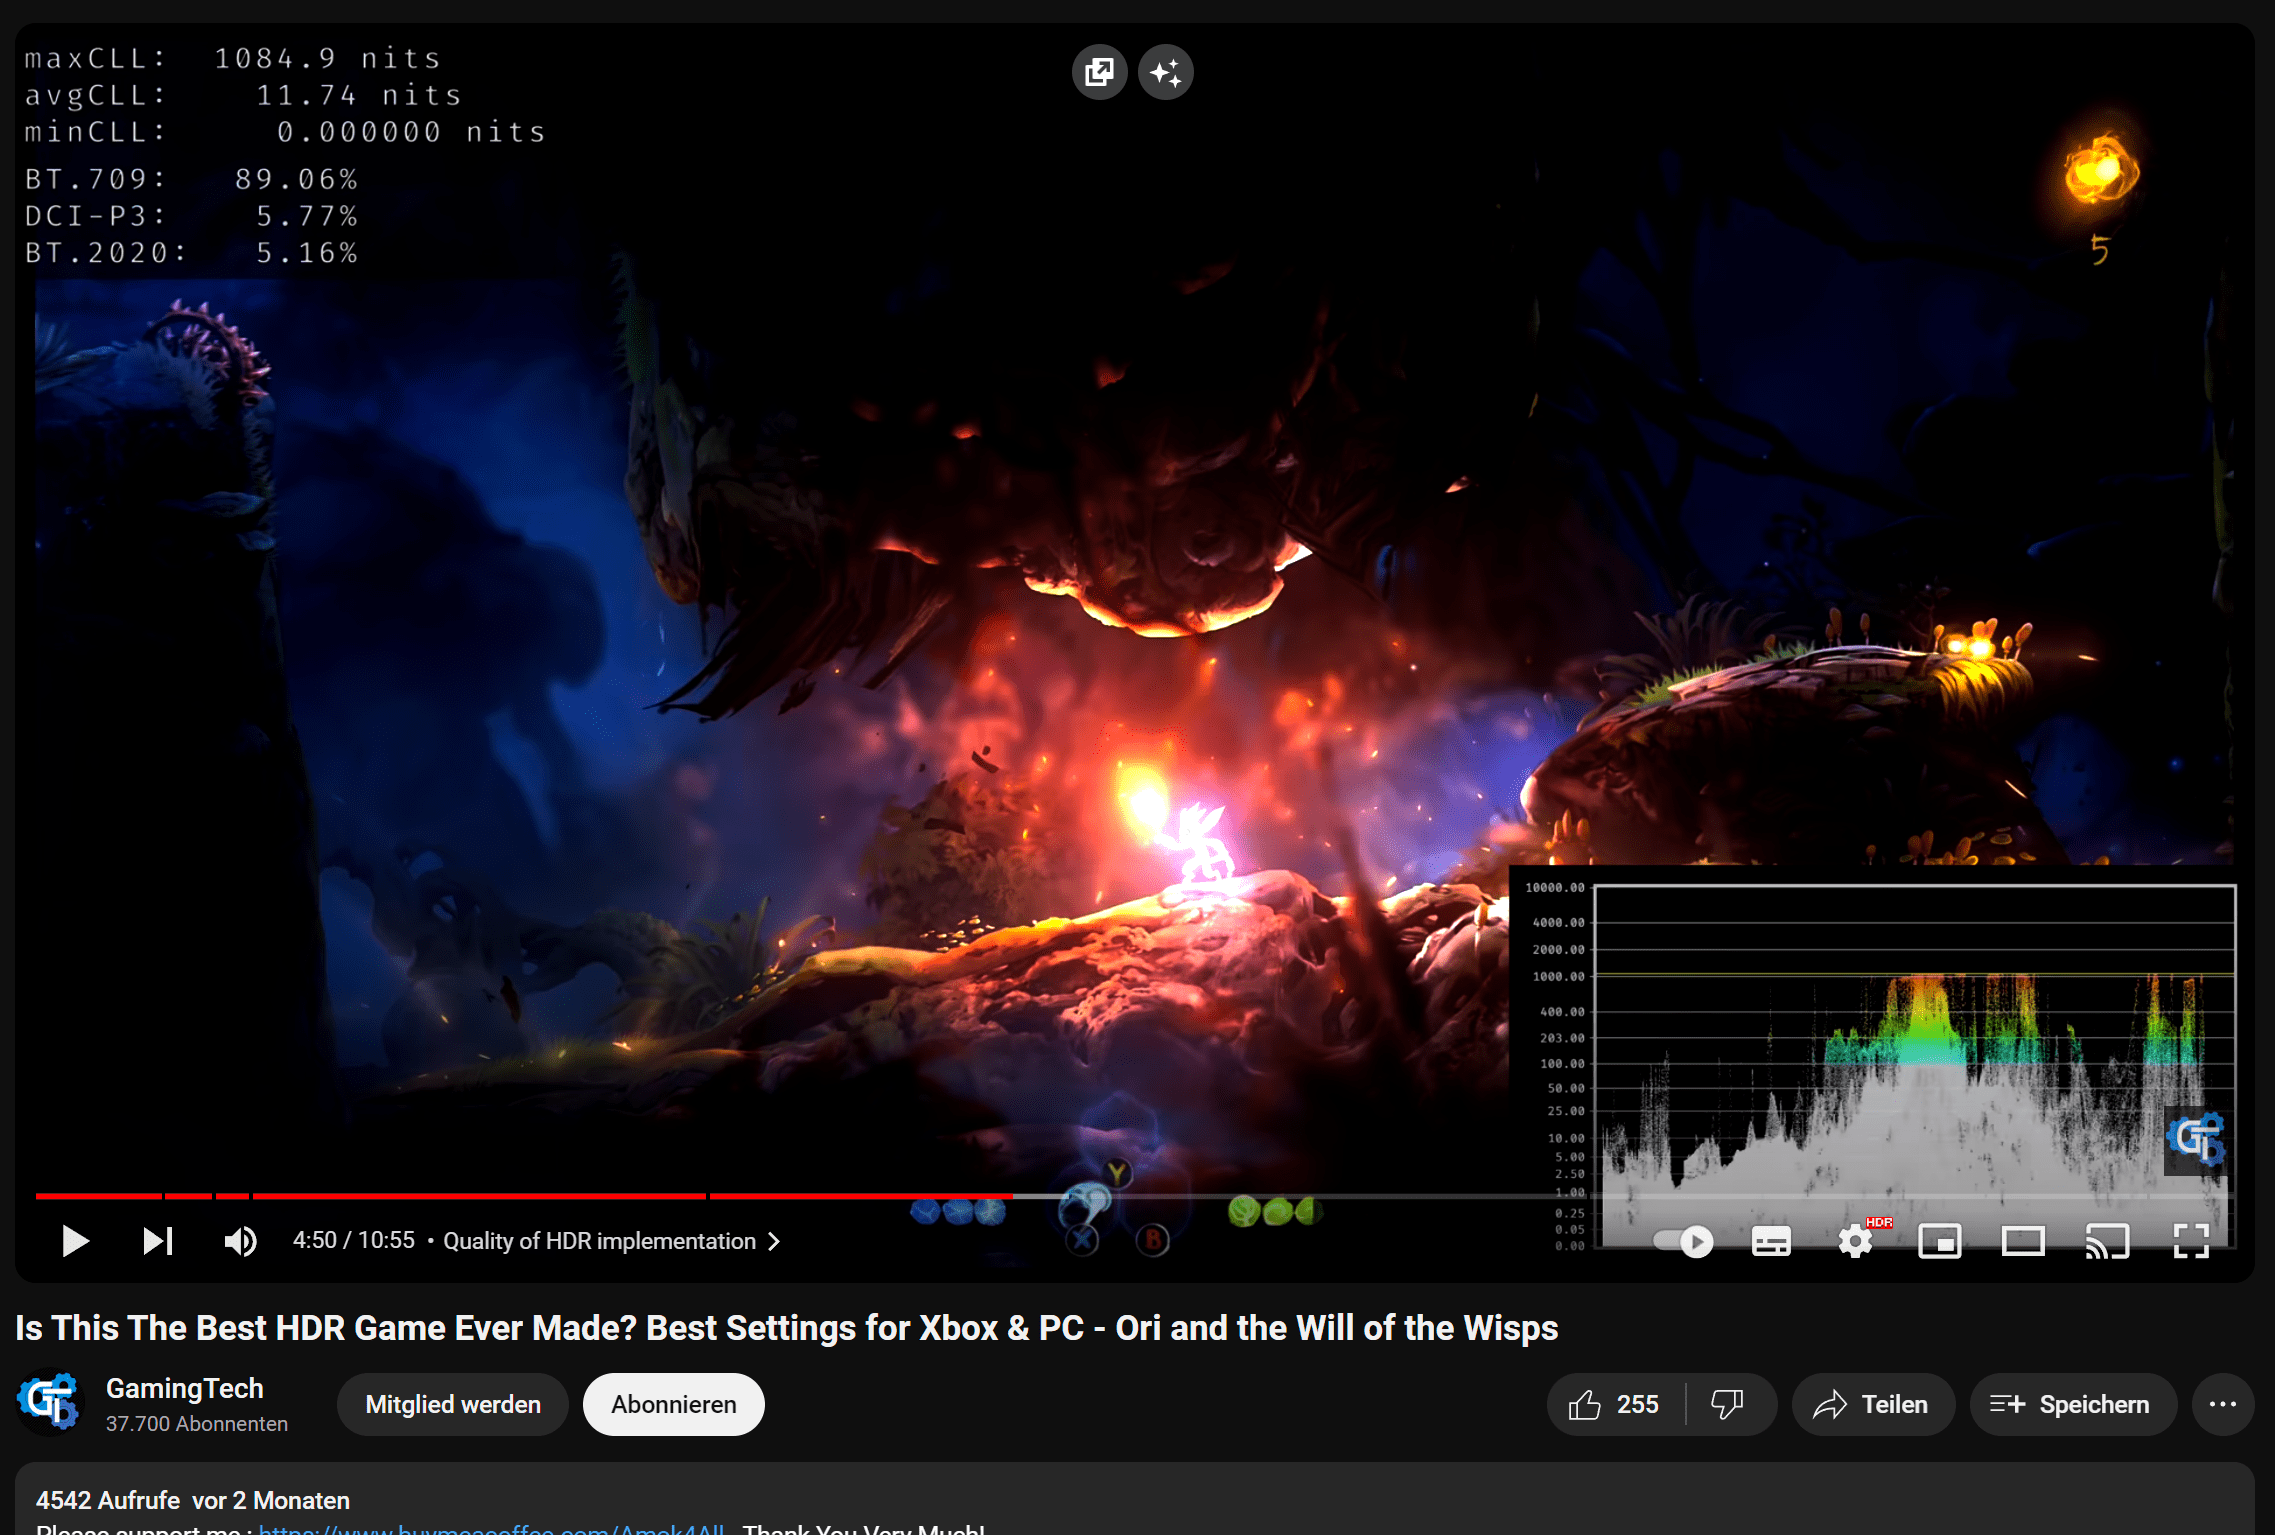This screenshot has height=1535, width=2275.
Task: Mute the video volume
Action: [240, 1241]
